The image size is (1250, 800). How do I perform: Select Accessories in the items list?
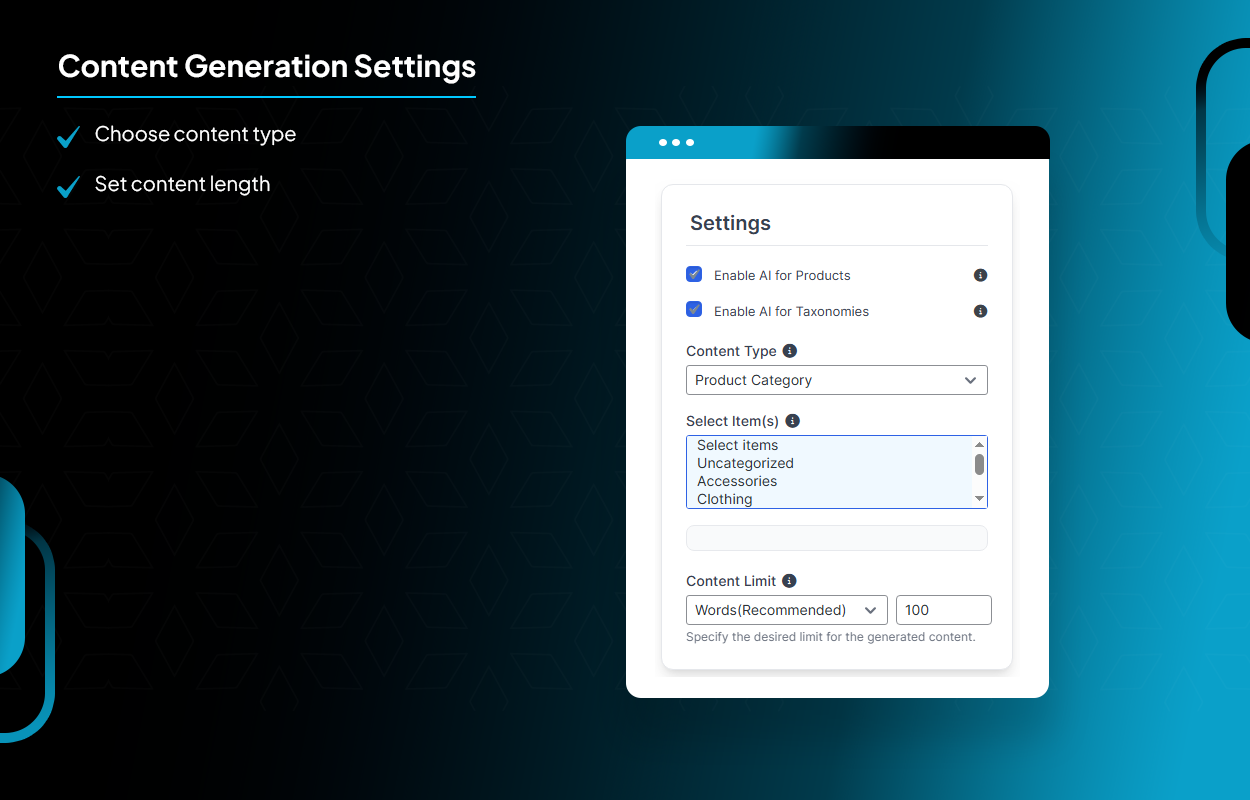[x=737, y=481]
